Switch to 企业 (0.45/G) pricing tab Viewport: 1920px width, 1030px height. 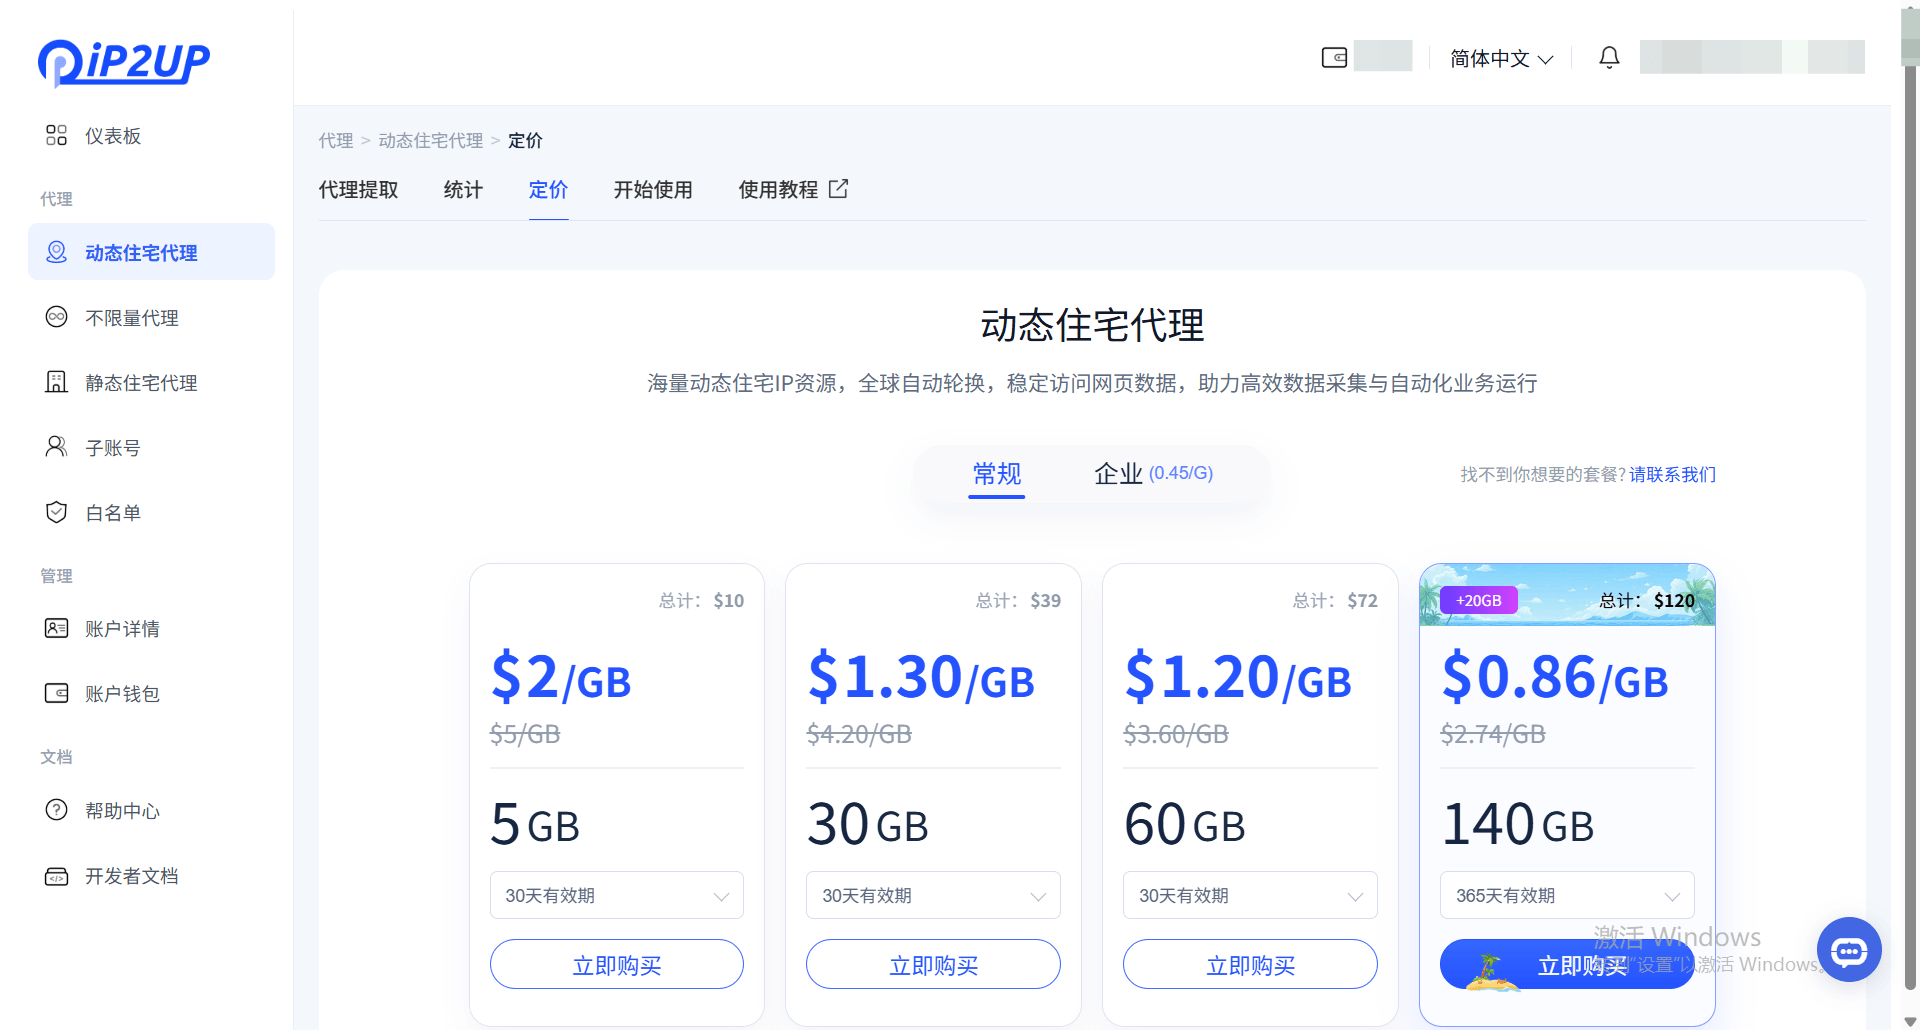pyautogui.click(x=1153, y=474)
